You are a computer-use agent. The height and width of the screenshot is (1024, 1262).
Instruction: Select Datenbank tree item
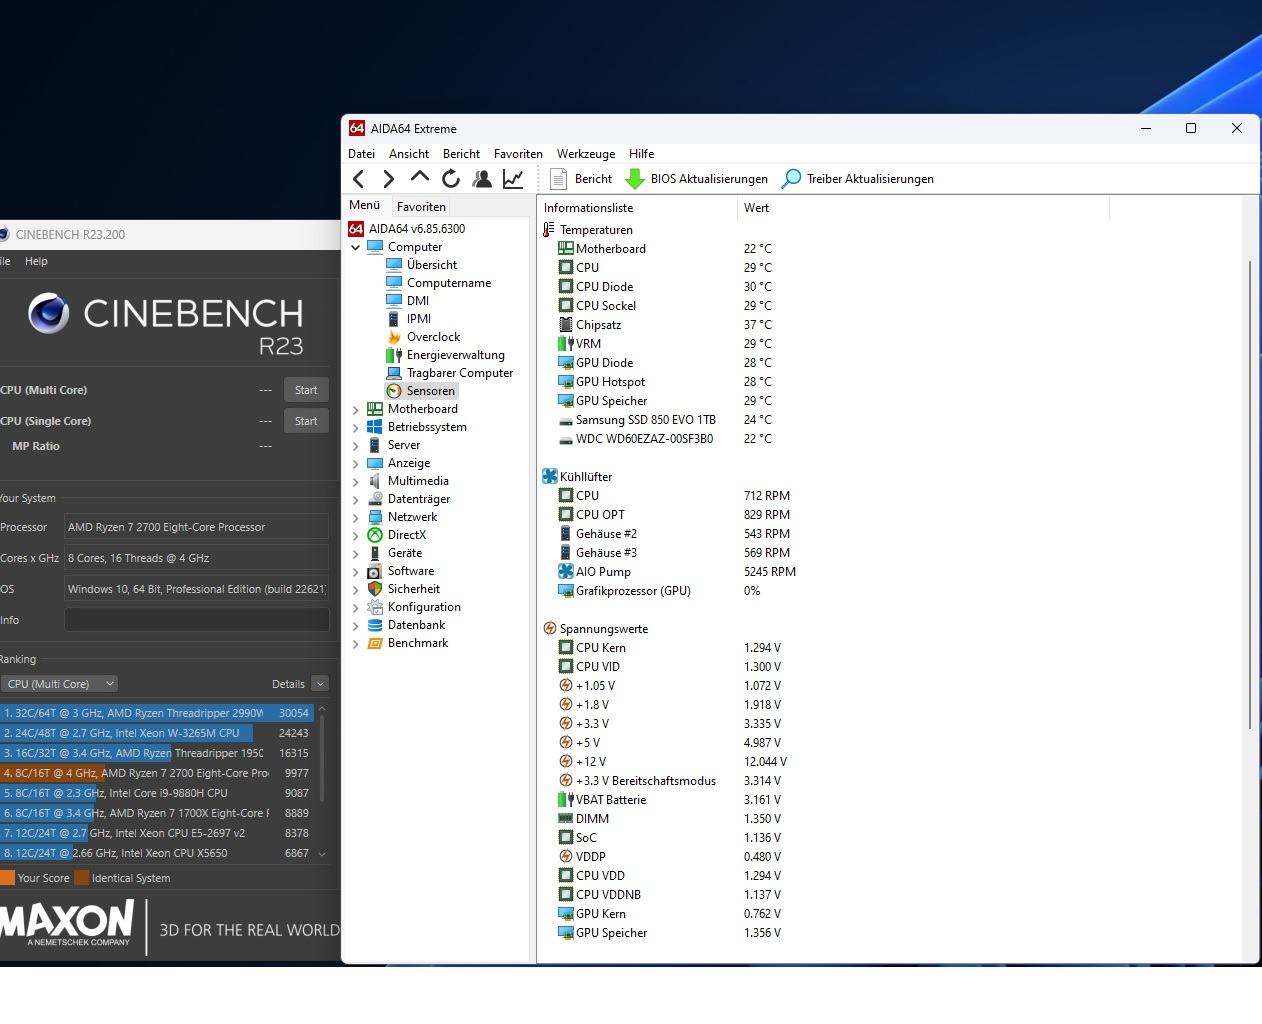[407, 625]
